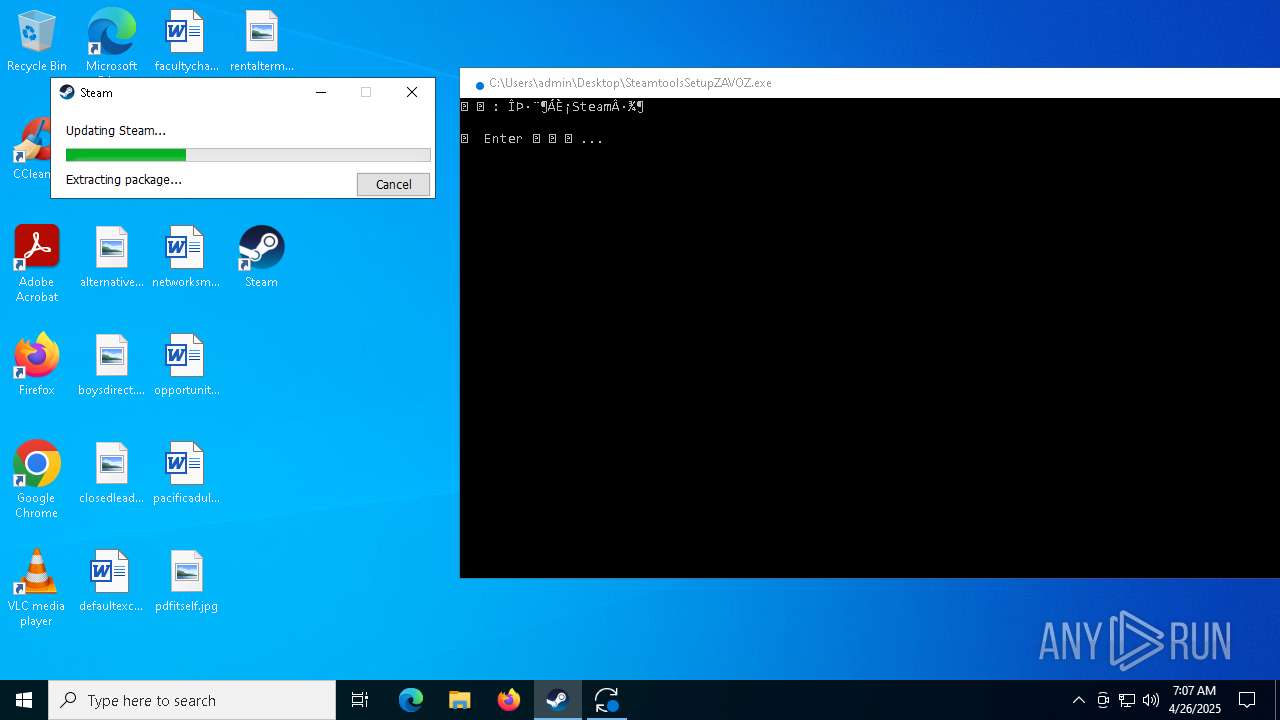The width and height of the screenshot is (1280, 720).
Task: Open the Google Chrome desktop shortcut
Action: coord(36,479)
